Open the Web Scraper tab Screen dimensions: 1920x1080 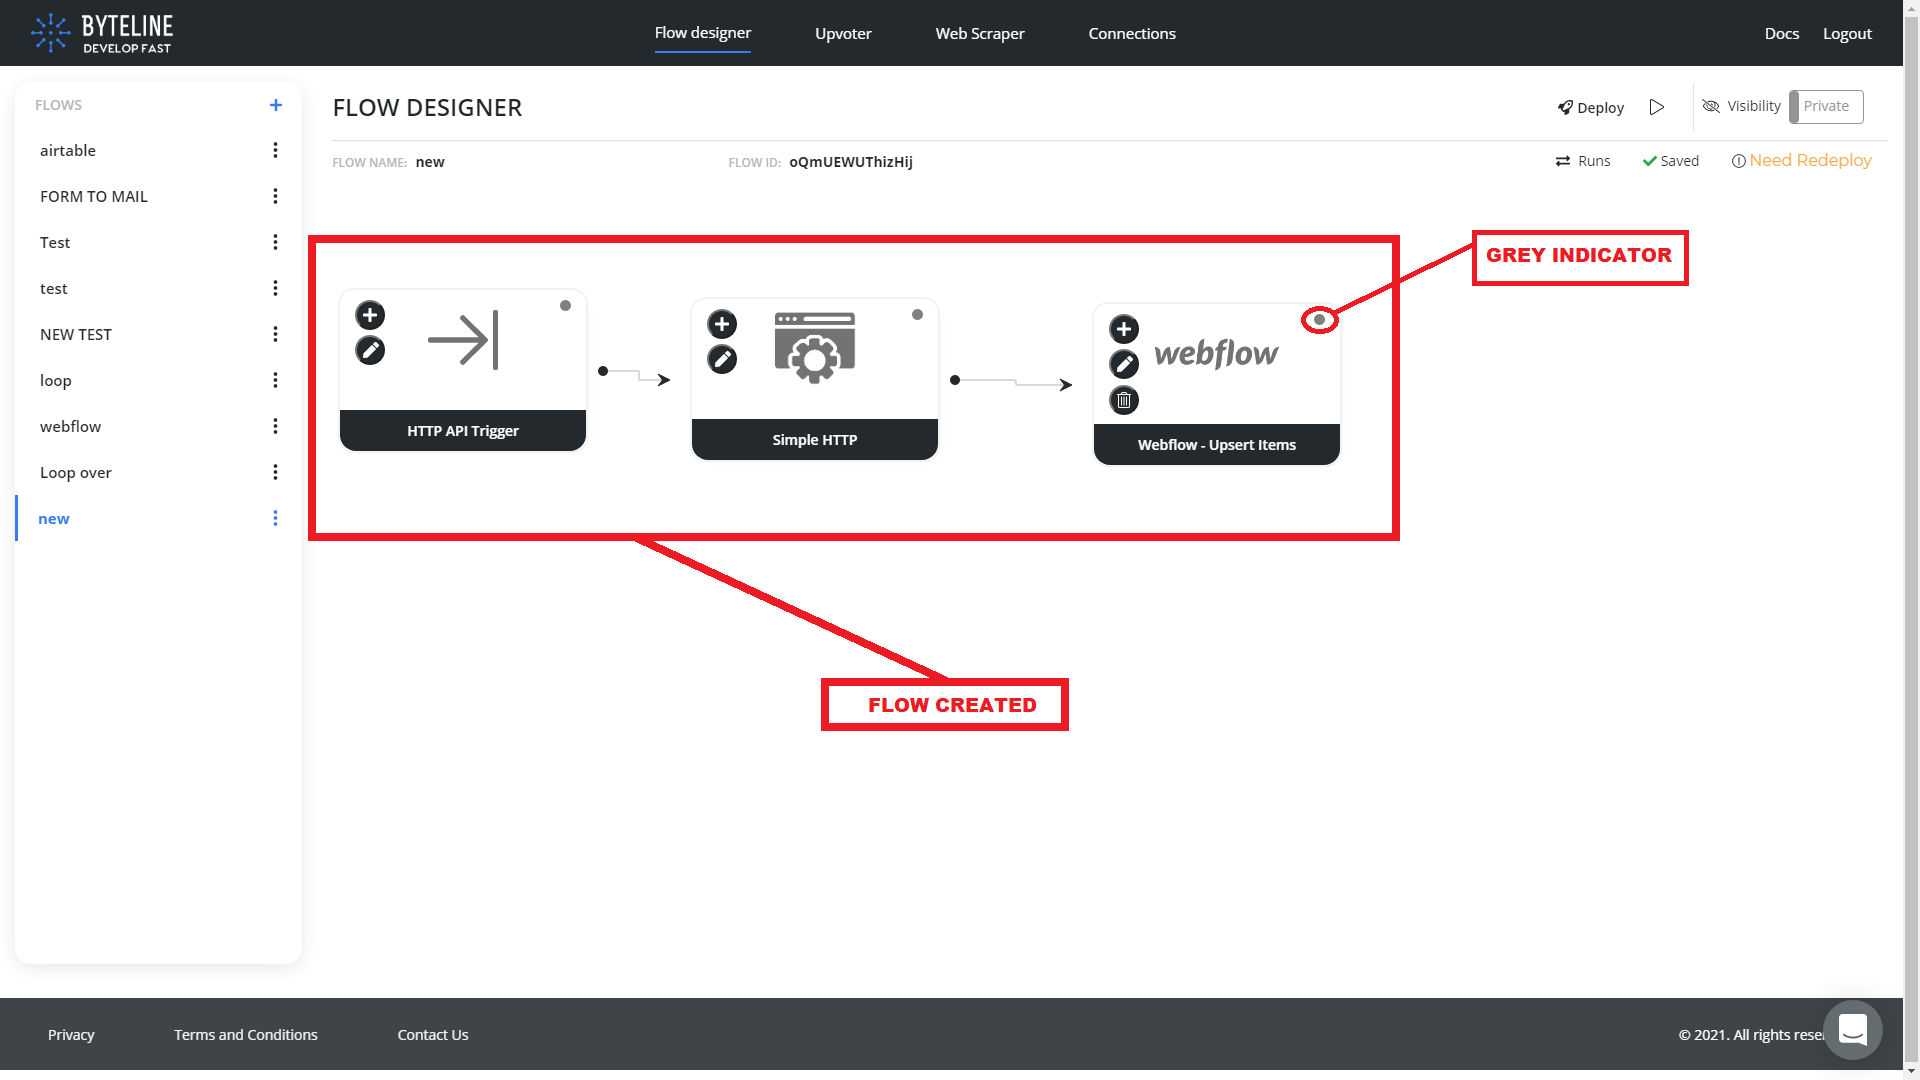980,33
